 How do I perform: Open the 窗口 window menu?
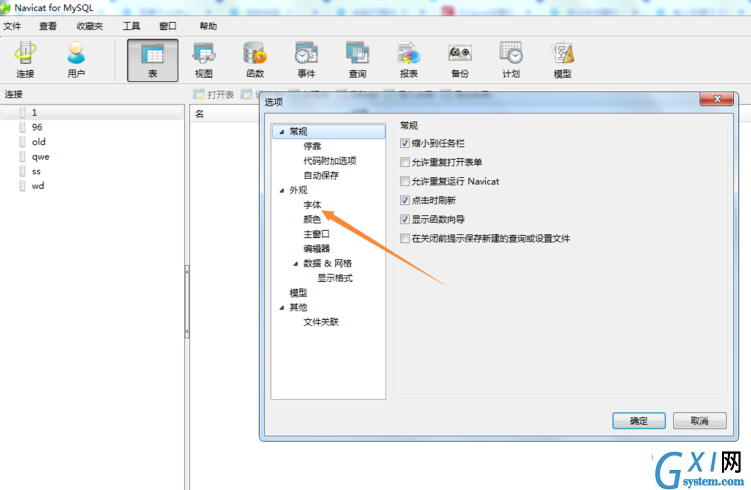pyautogui.click(x=168, y=26)
